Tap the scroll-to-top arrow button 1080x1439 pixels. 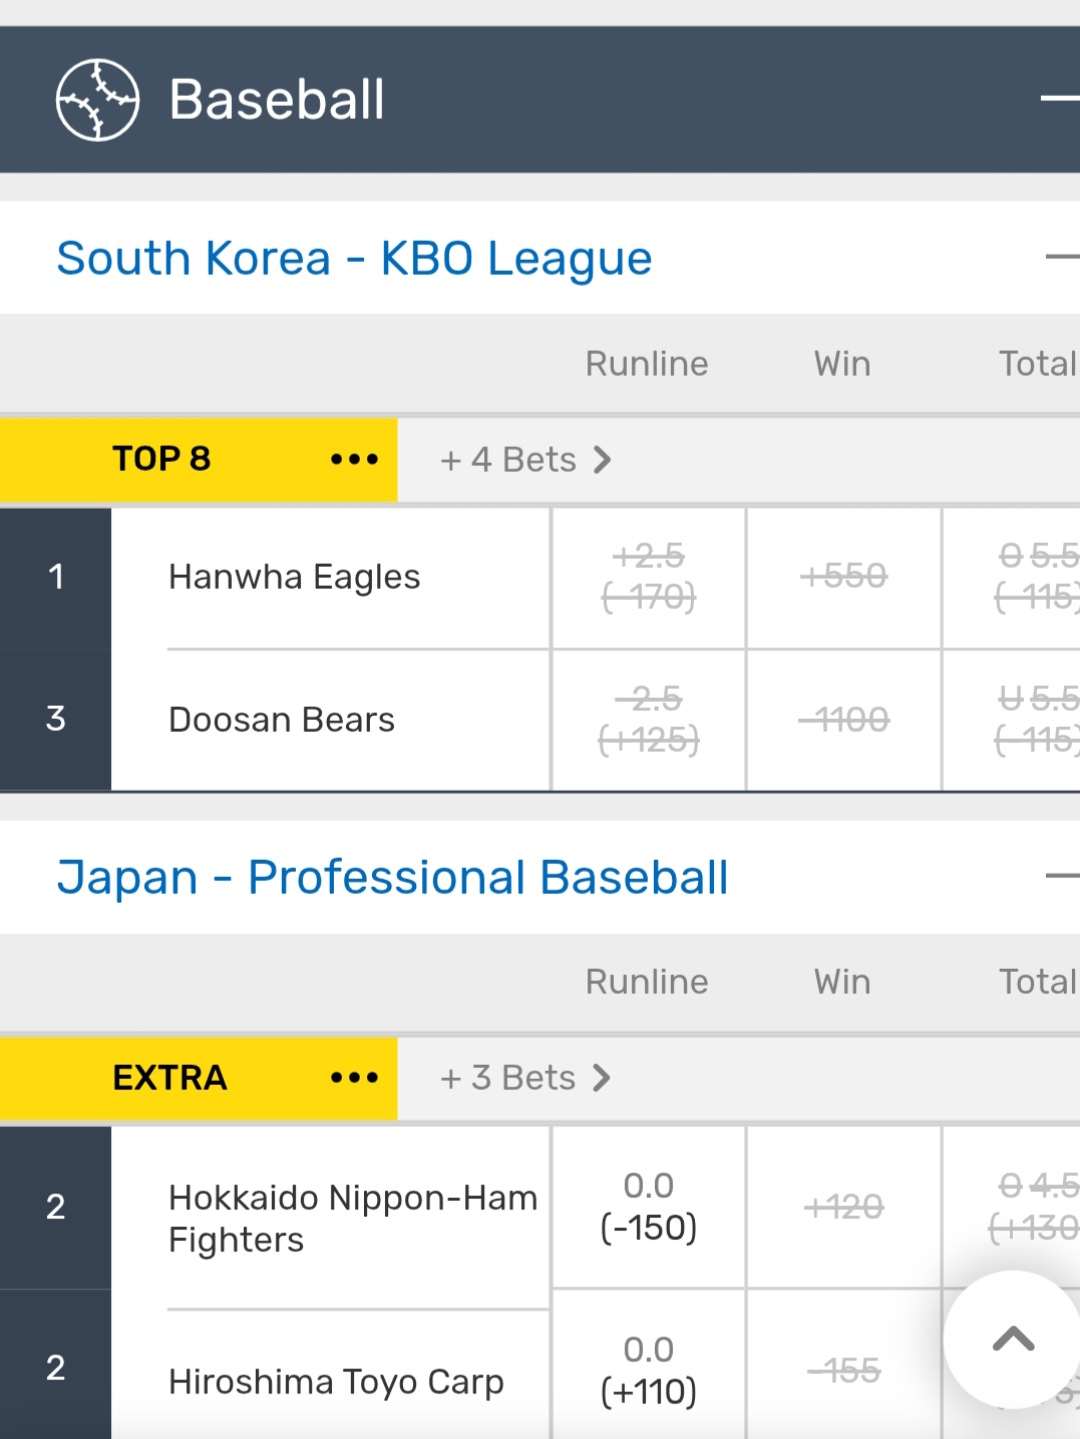pos(1013,1339)
